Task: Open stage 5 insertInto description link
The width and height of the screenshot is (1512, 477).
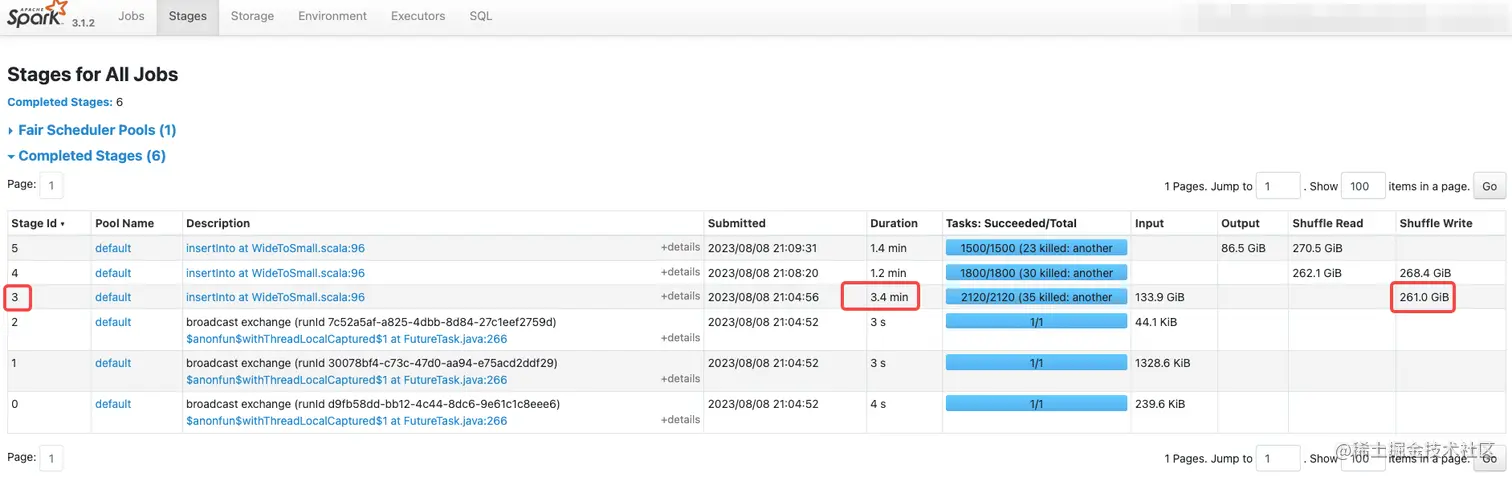Action: point(275,248)
